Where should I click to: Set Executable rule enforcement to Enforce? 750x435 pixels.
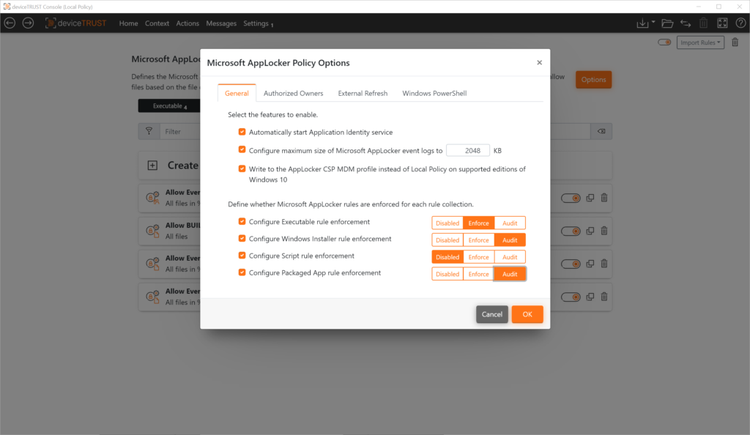pyautogui.click(x=478, y=223)
